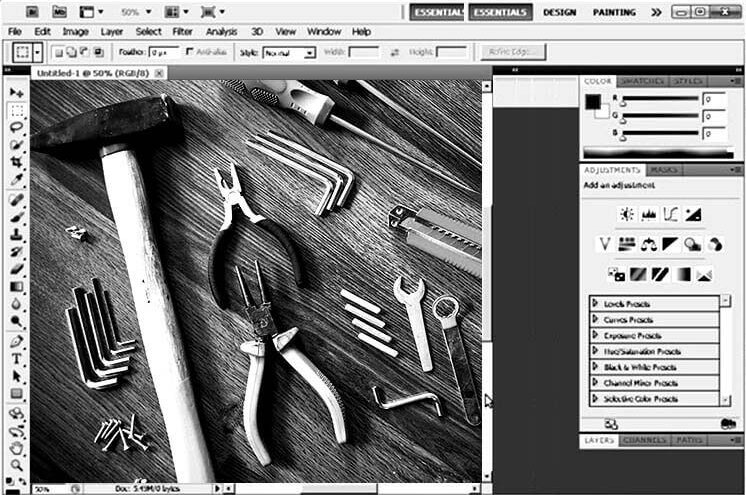This screenshot has width=746, height=495.
Task: Choose Add to selection mode
Action: pyautogui.click(x=71, y=52)
